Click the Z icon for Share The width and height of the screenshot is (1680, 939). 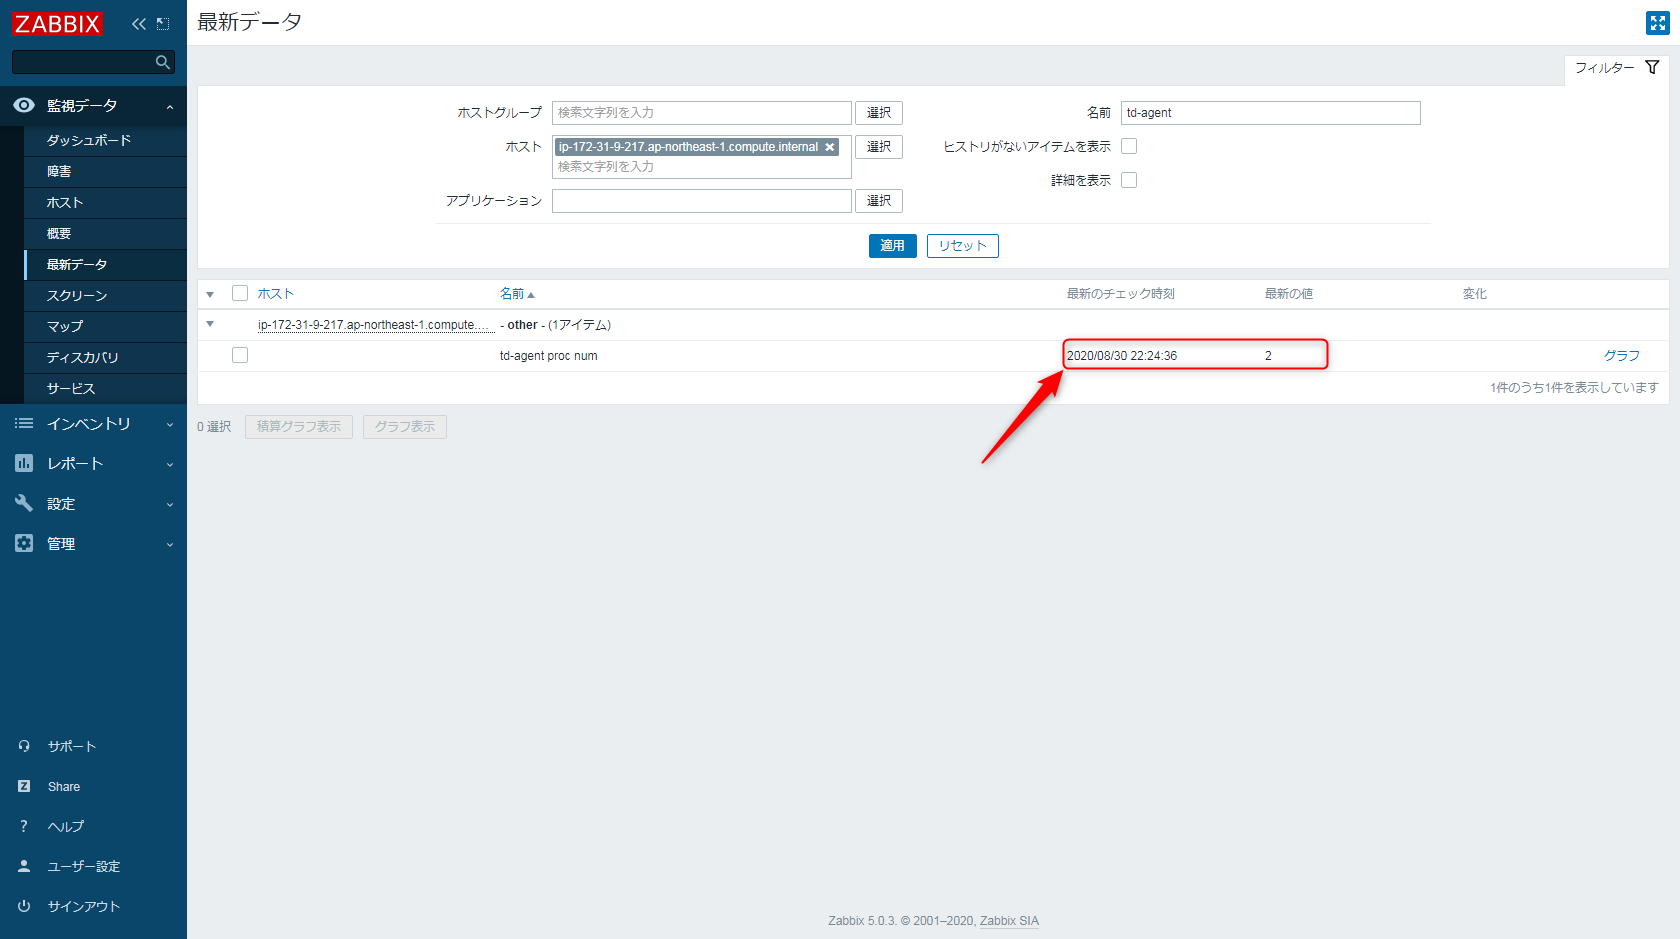[24, 786]
